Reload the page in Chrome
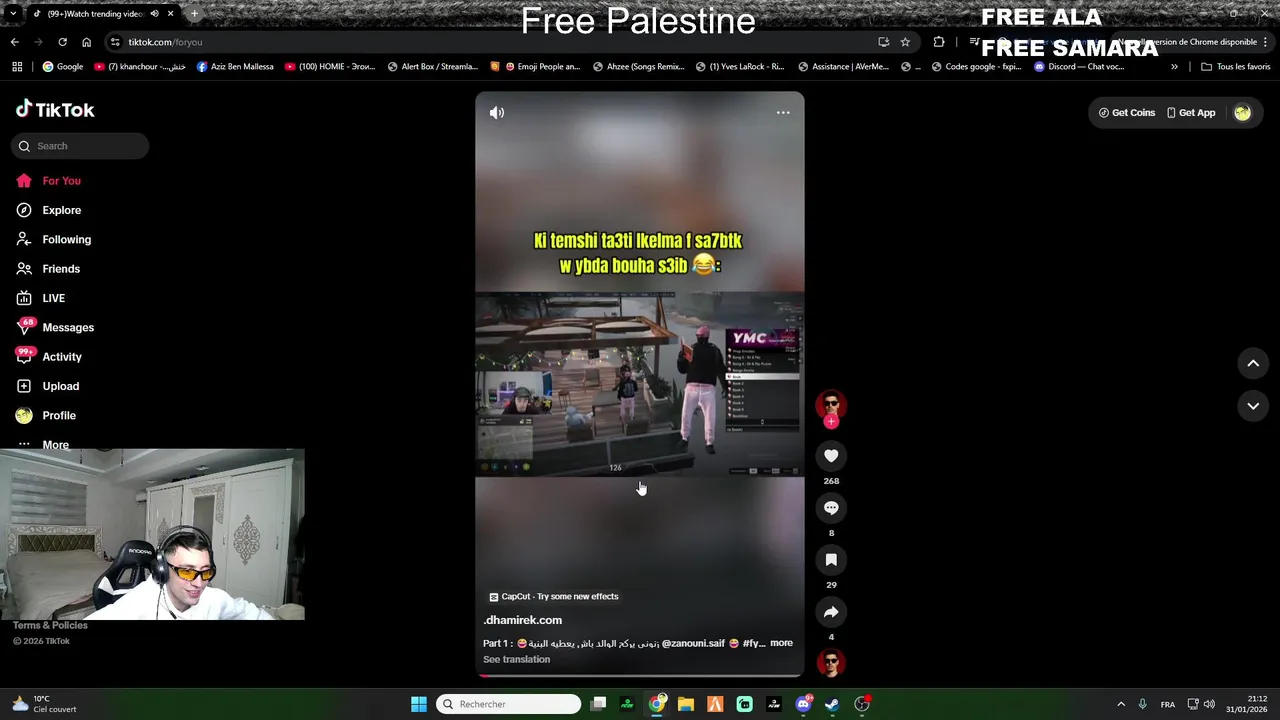This screenshot has width=1280, height=720. coord(62,42)
